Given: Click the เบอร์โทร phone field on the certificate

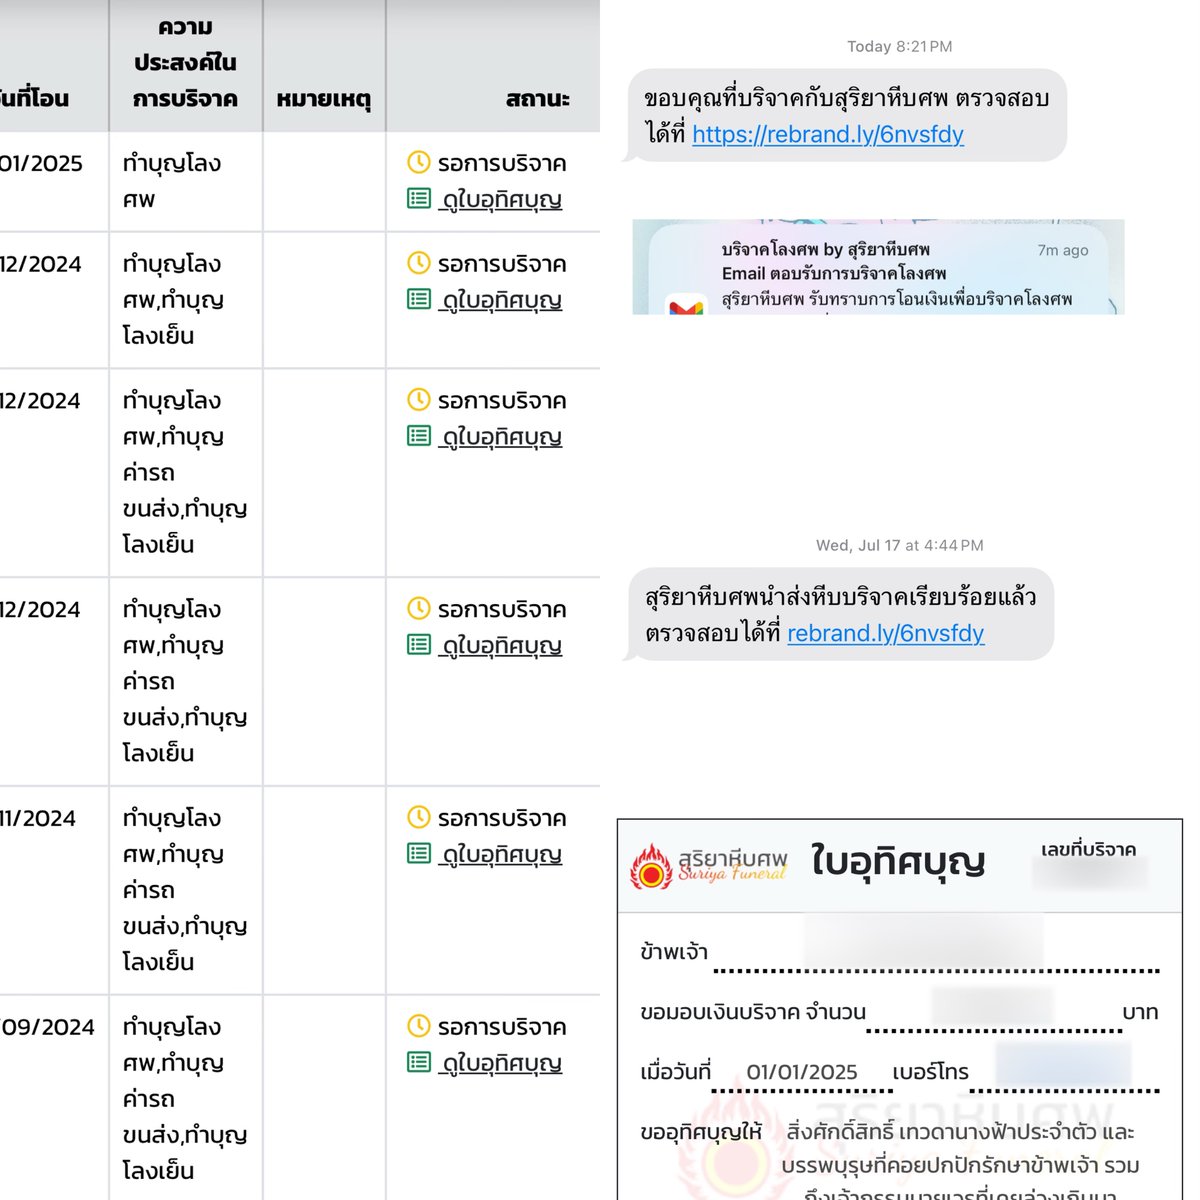Looking at the screenshot, I should pyautogui.click(x=1064, y=1068).
